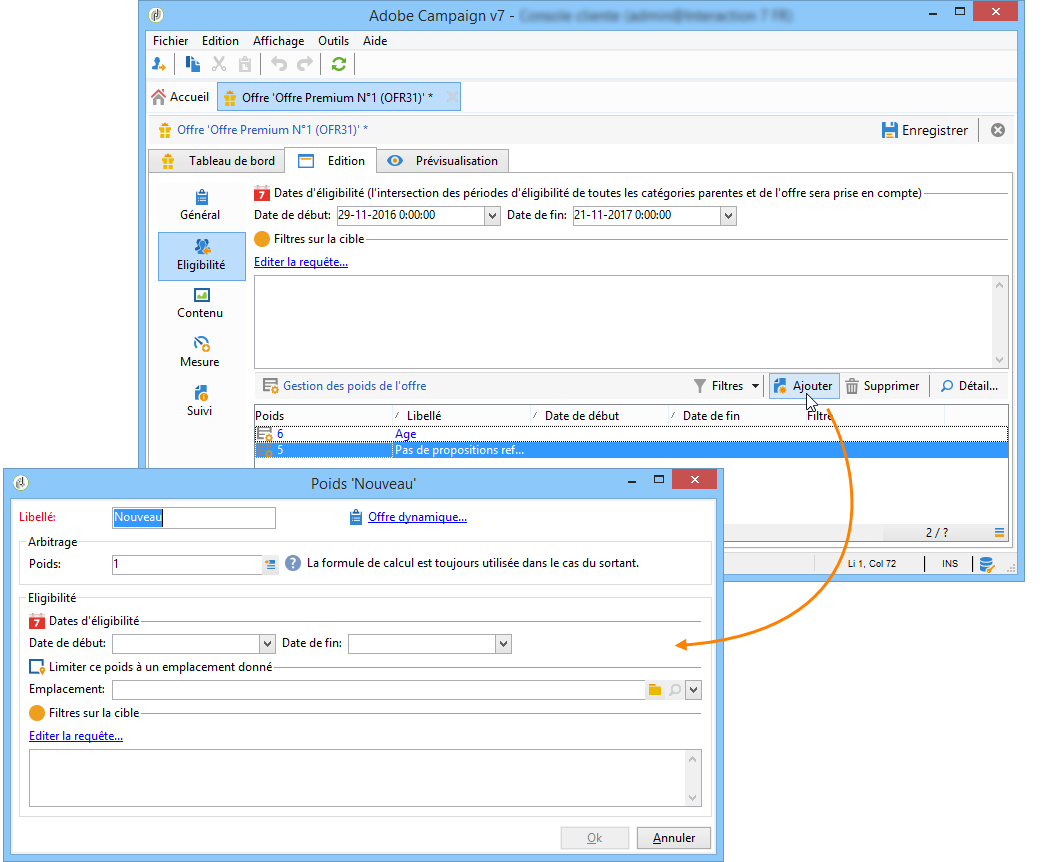This screenshot has height=862, width=1044.
Task: Click scrollbar down arrow of main filter box
Action: [x=999, y=359]
